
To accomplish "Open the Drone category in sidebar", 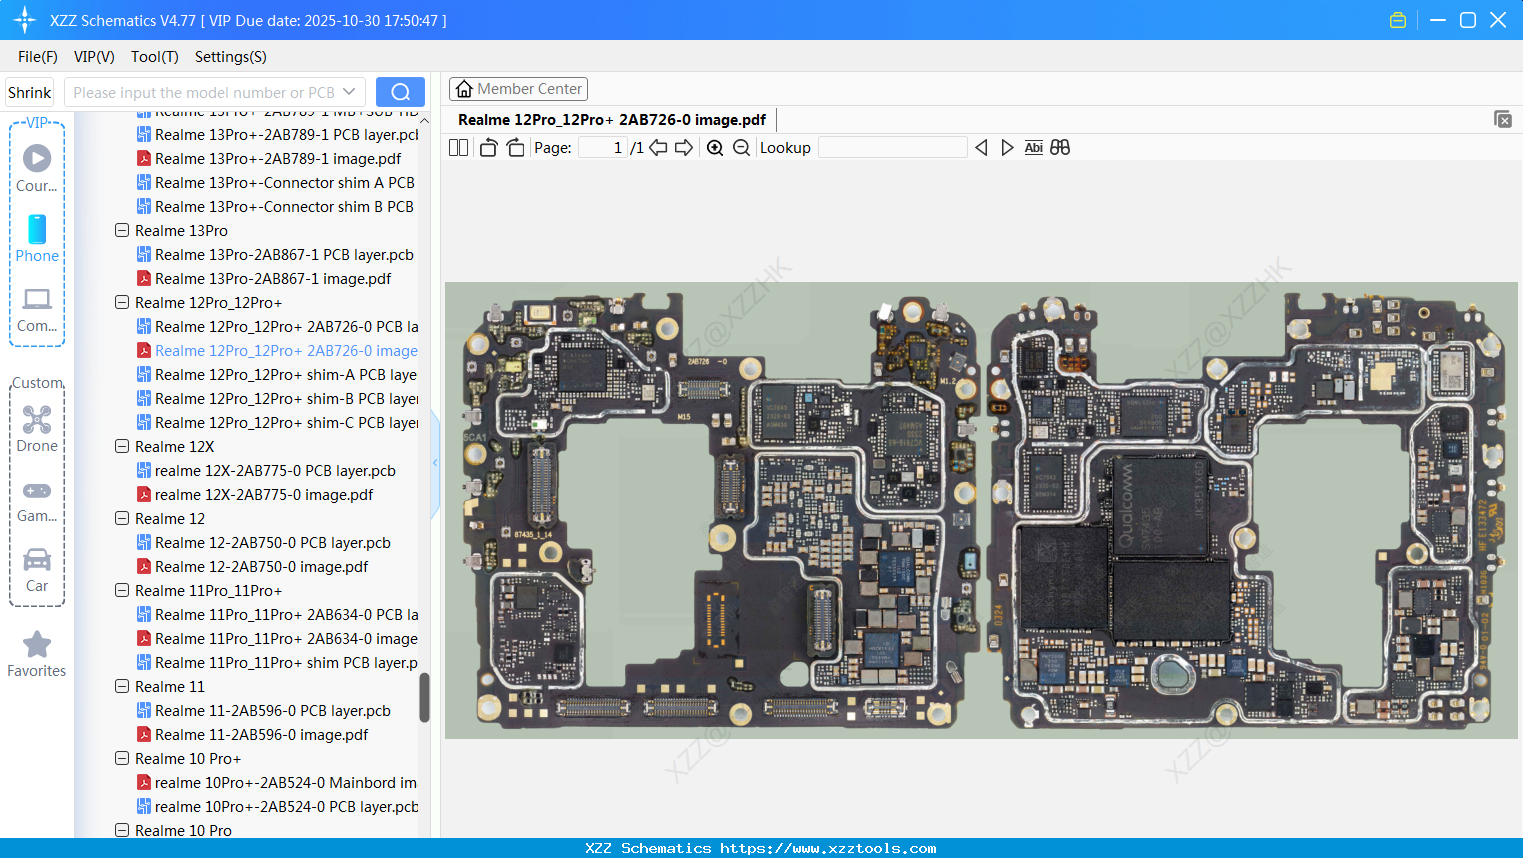I will 37,429.
